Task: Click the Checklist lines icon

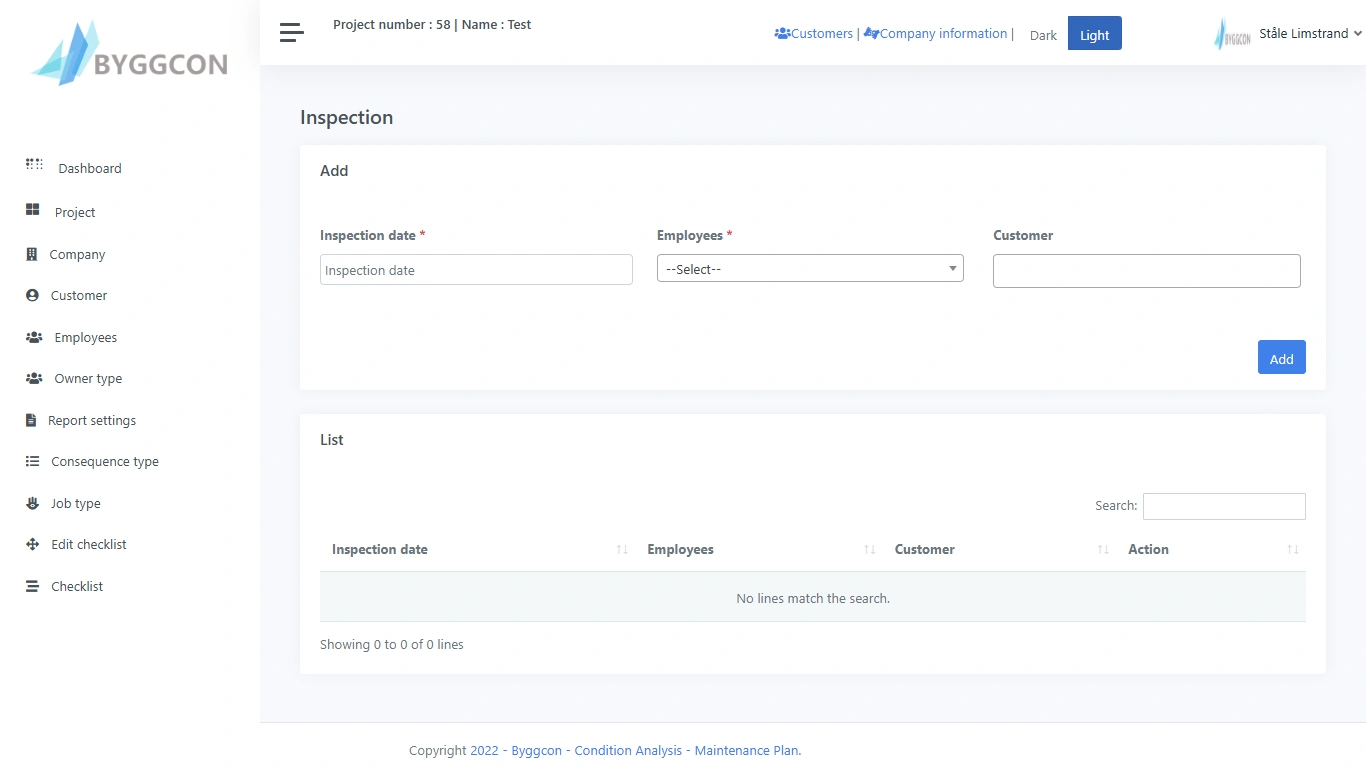Action: point(32,586)
